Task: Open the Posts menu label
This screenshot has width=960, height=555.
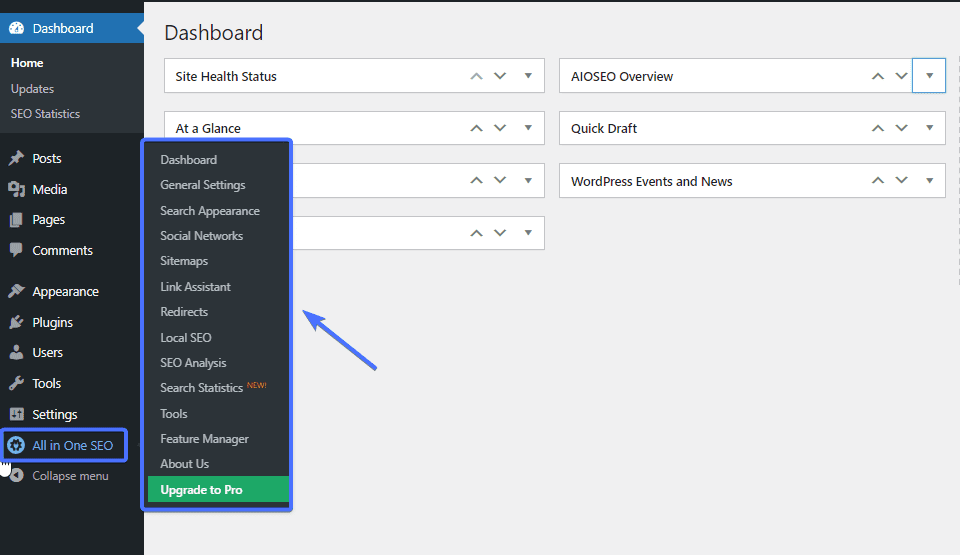Action: [47, 158]
